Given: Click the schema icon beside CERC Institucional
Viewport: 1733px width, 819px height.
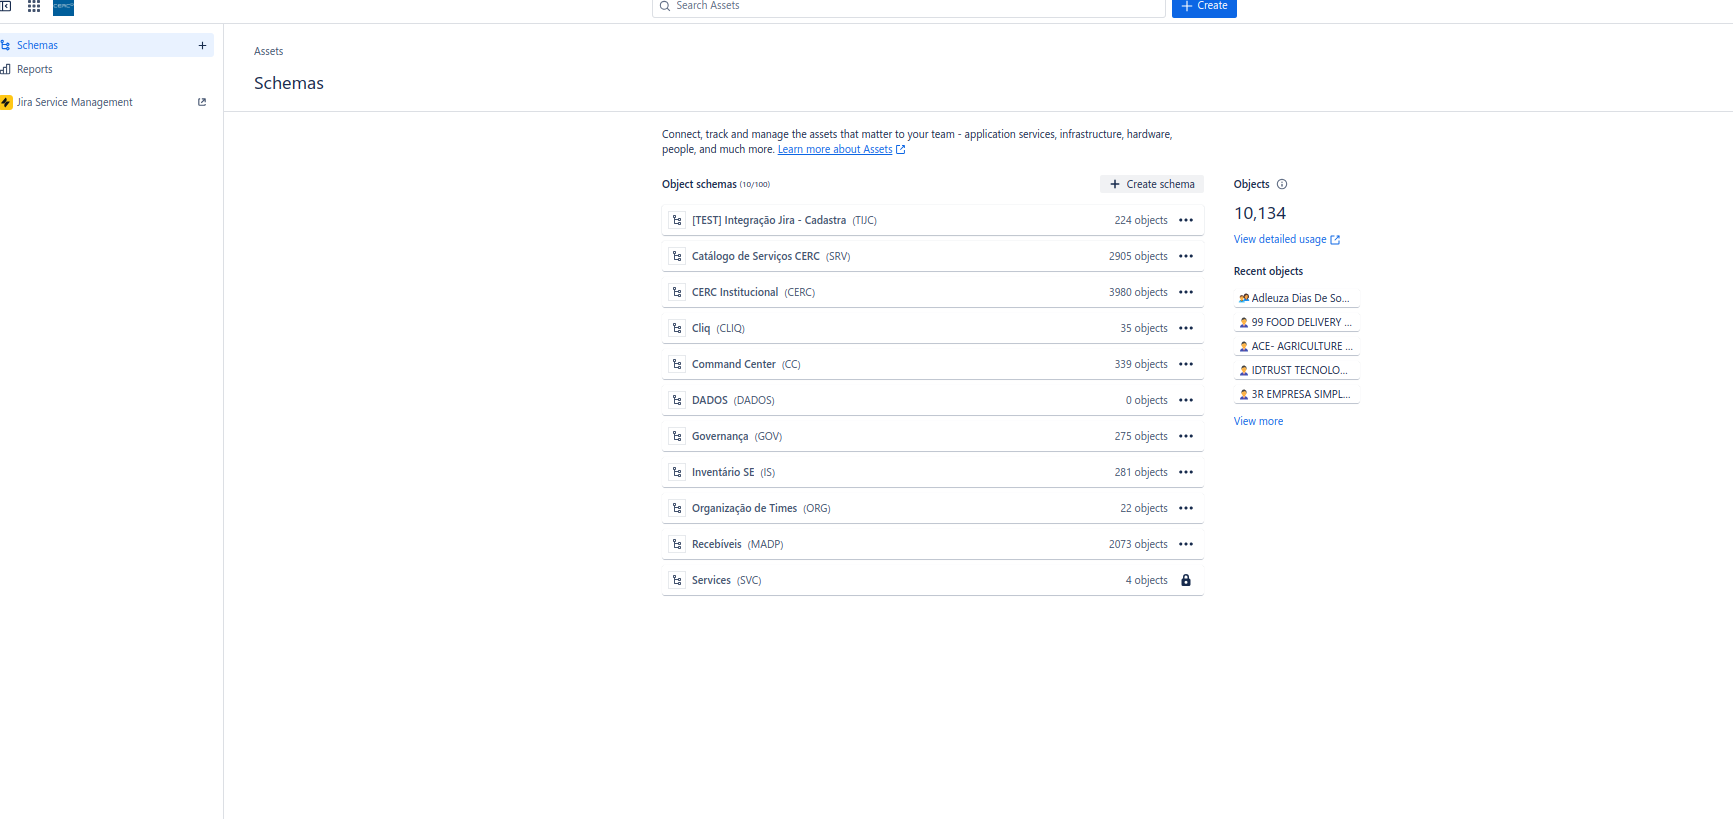Looking at the screenshot, I should click(x=677, y=292).
